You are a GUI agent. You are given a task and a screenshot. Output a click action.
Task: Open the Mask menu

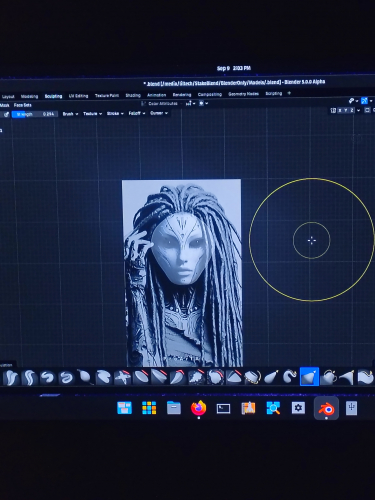tap(5, 105)
